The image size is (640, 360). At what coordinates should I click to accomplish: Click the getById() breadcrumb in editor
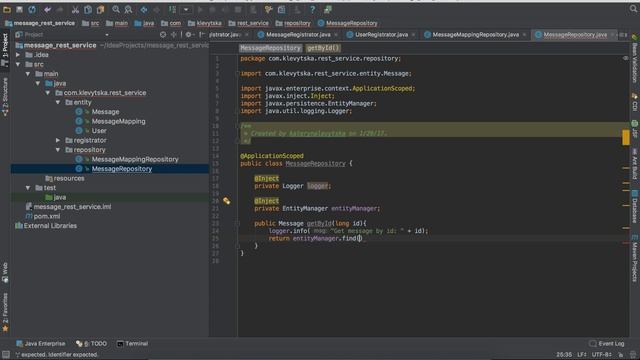323,48
